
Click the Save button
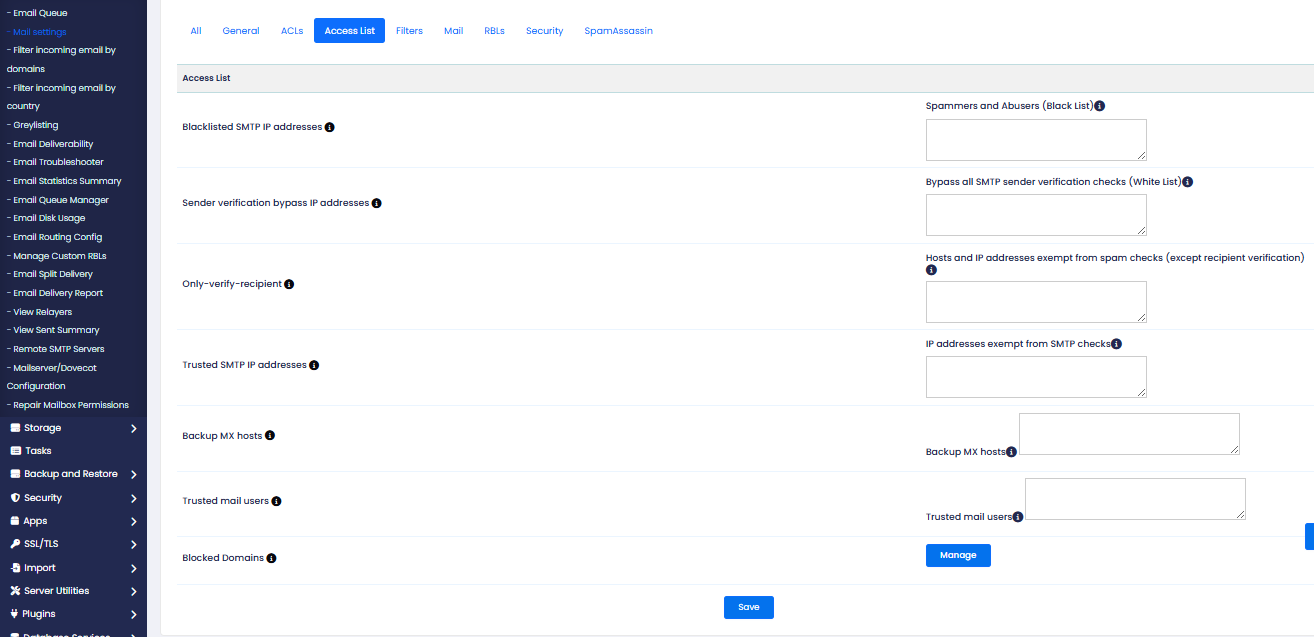tap(749, 607)
